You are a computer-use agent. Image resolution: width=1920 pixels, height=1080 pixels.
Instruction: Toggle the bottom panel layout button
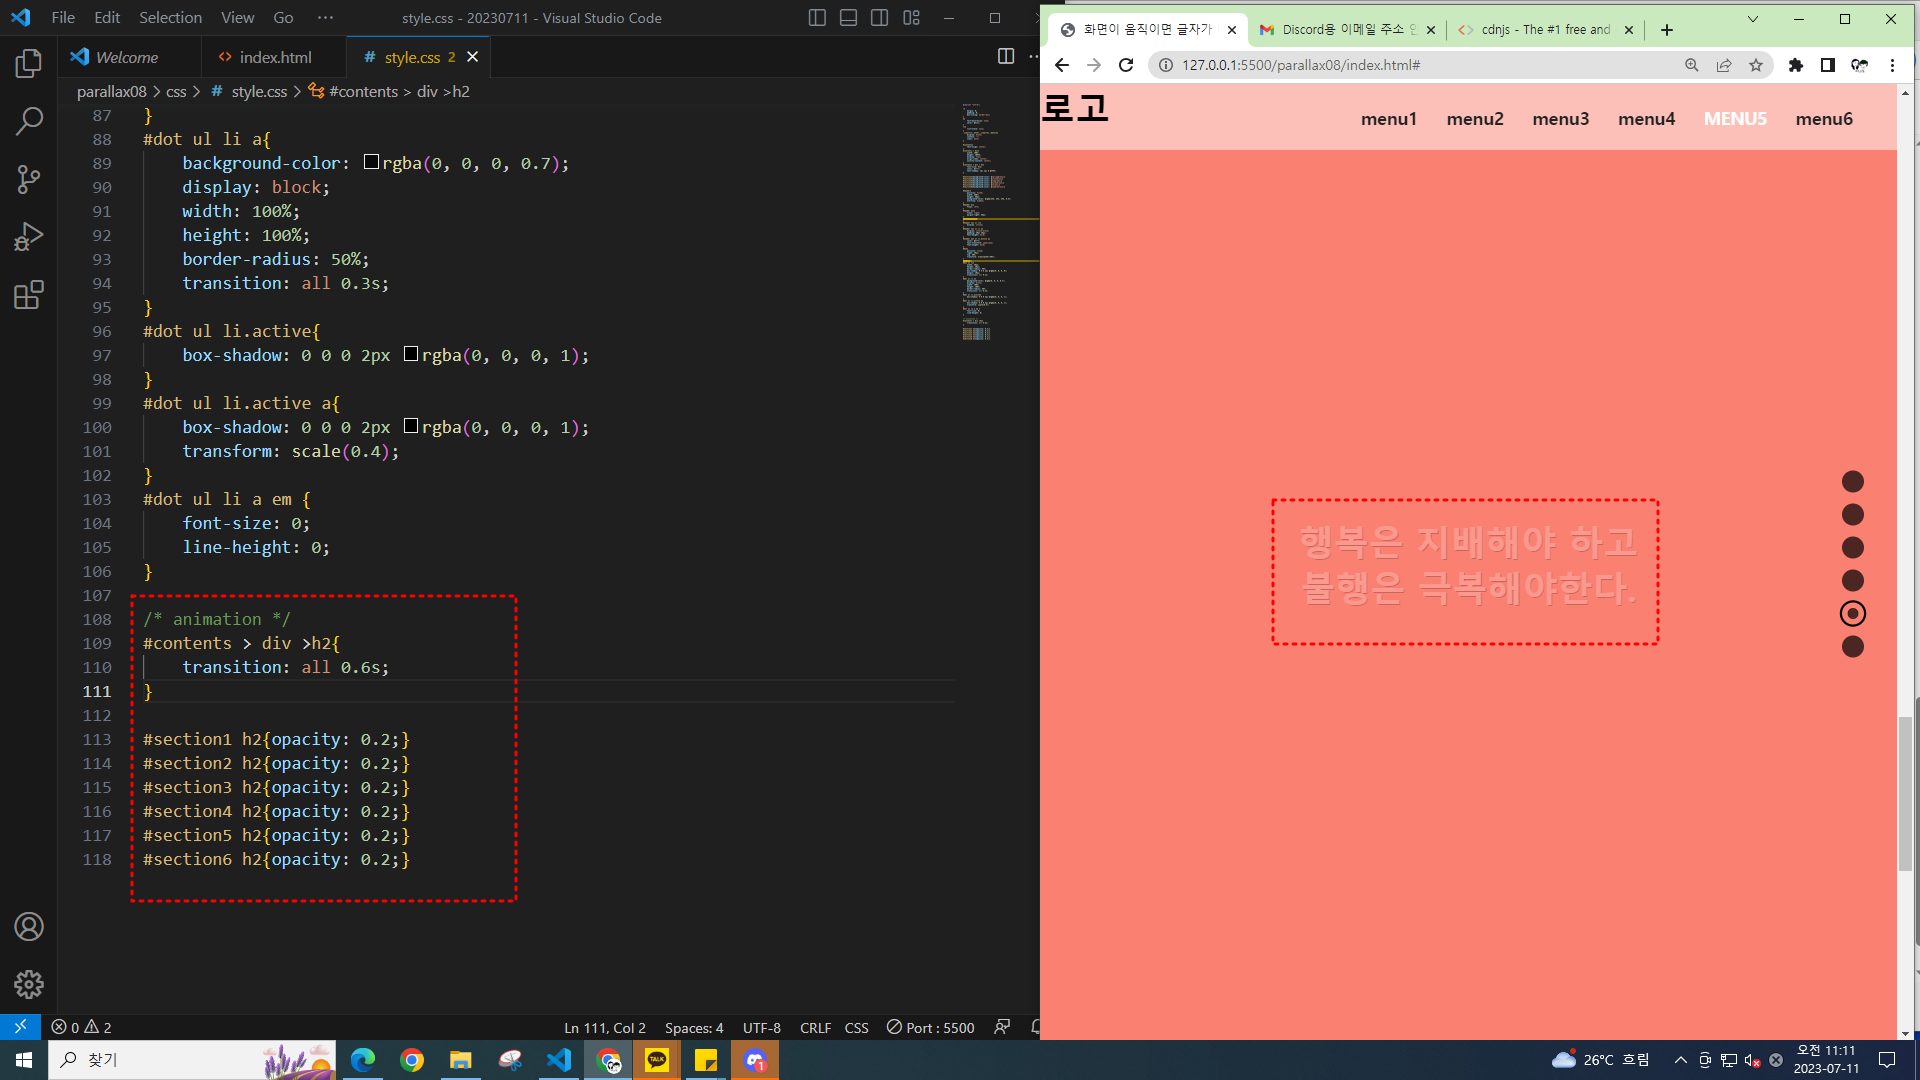tap(848, 18)
